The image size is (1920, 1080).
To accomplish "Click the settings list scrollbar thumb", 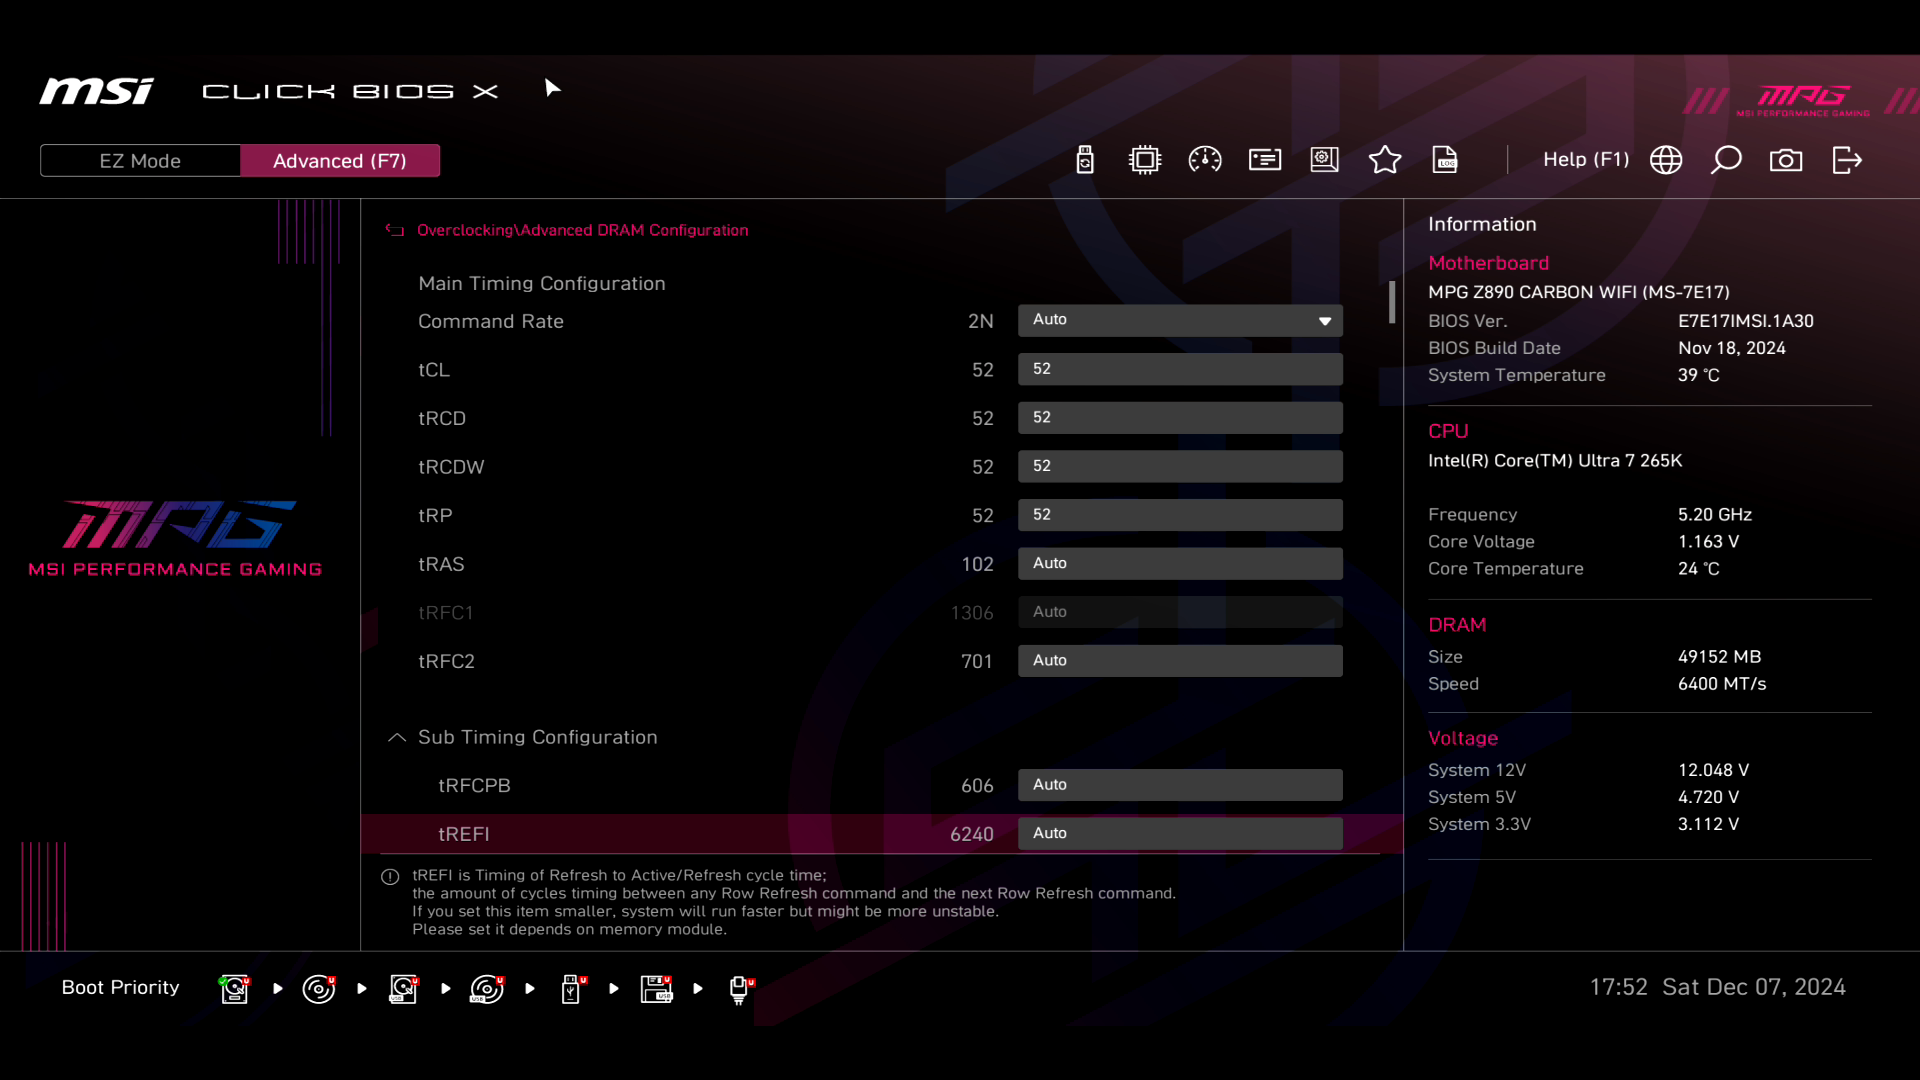I will pos(1392,302).
